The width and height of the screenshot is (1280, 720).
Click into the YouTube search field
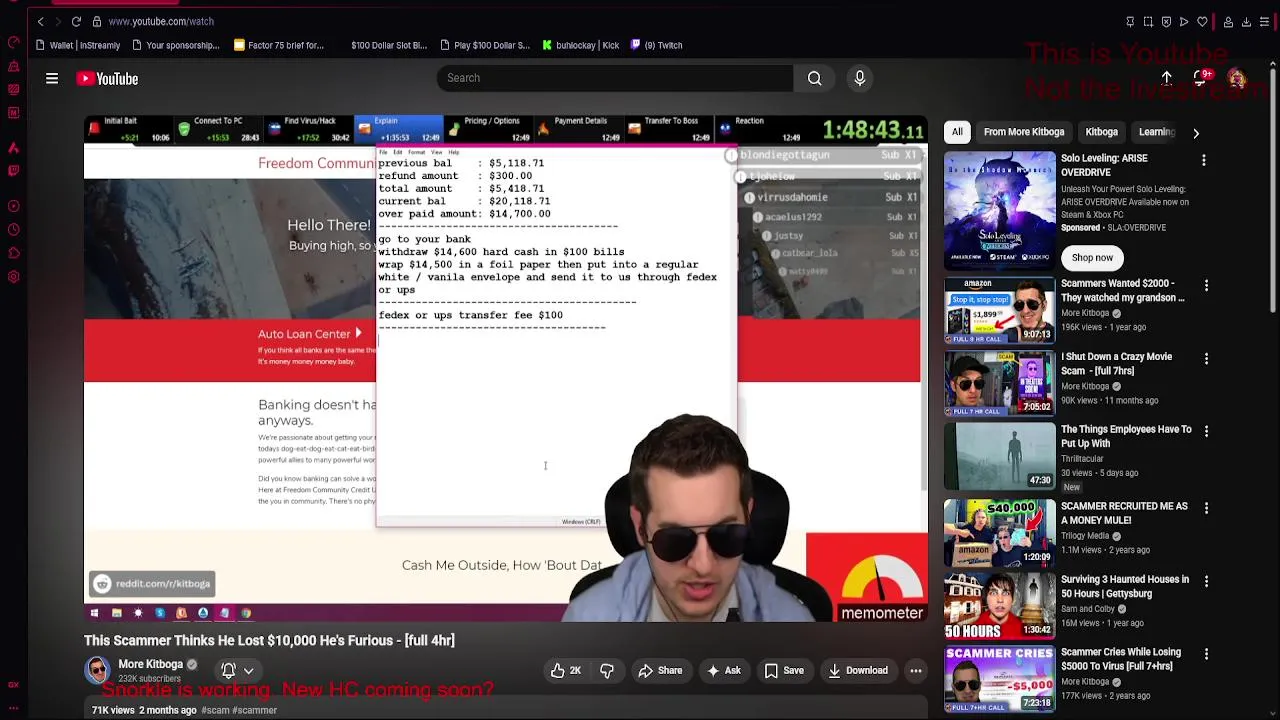pyautogui.click(x=615, y=78)
